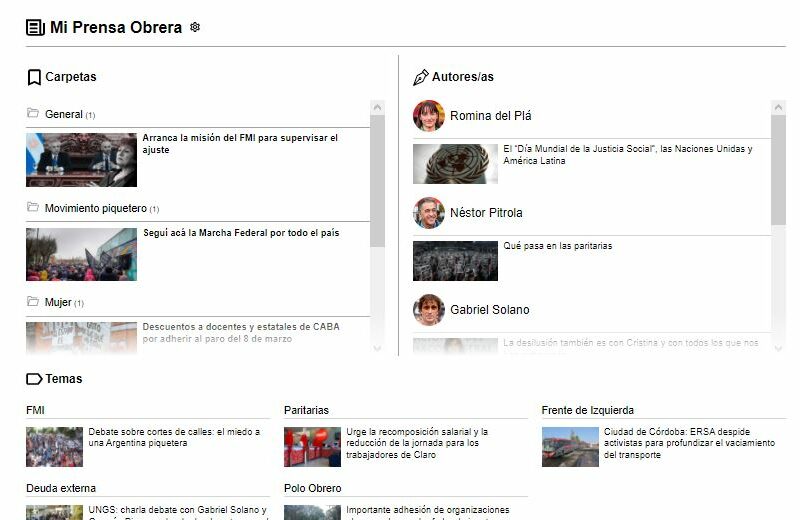Click the Mujer folder icon

(33, 302)
